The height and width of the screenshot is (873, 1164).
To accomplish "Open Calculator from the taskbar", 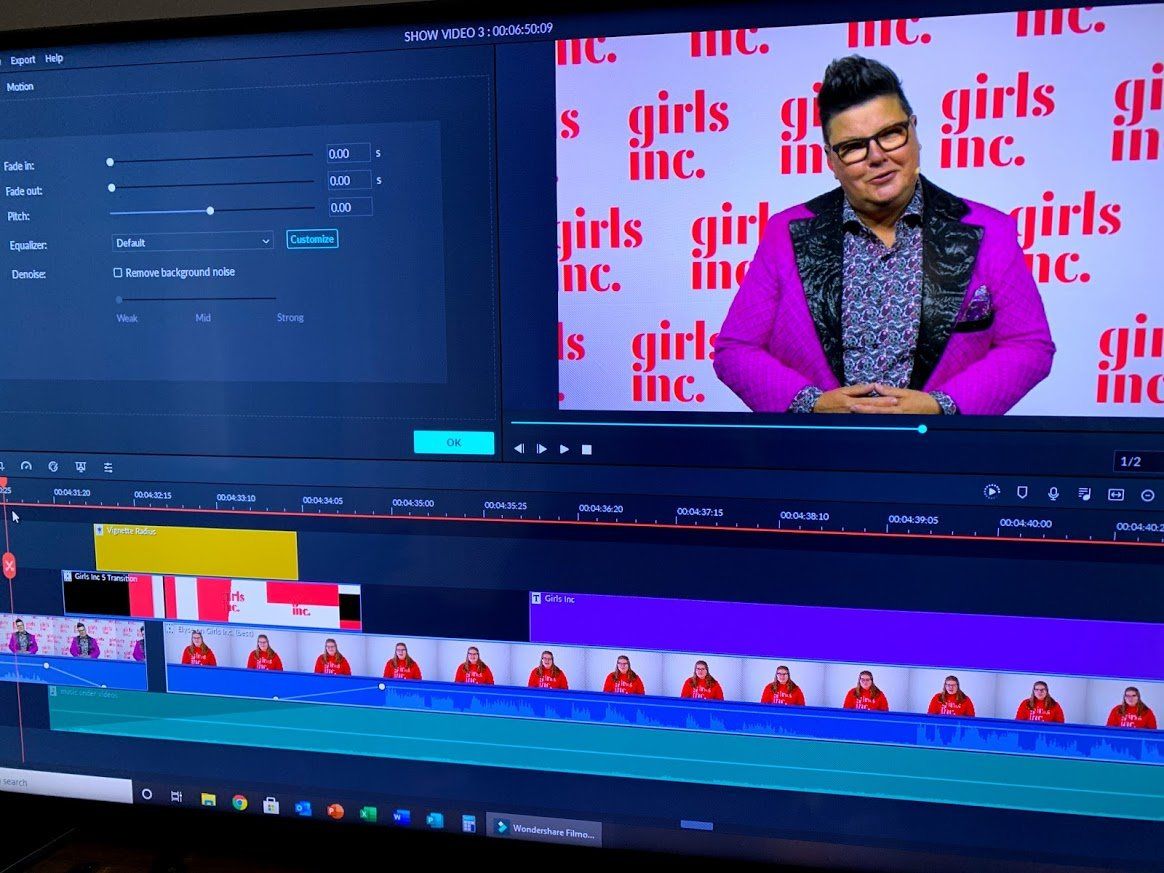I will 468,823.
